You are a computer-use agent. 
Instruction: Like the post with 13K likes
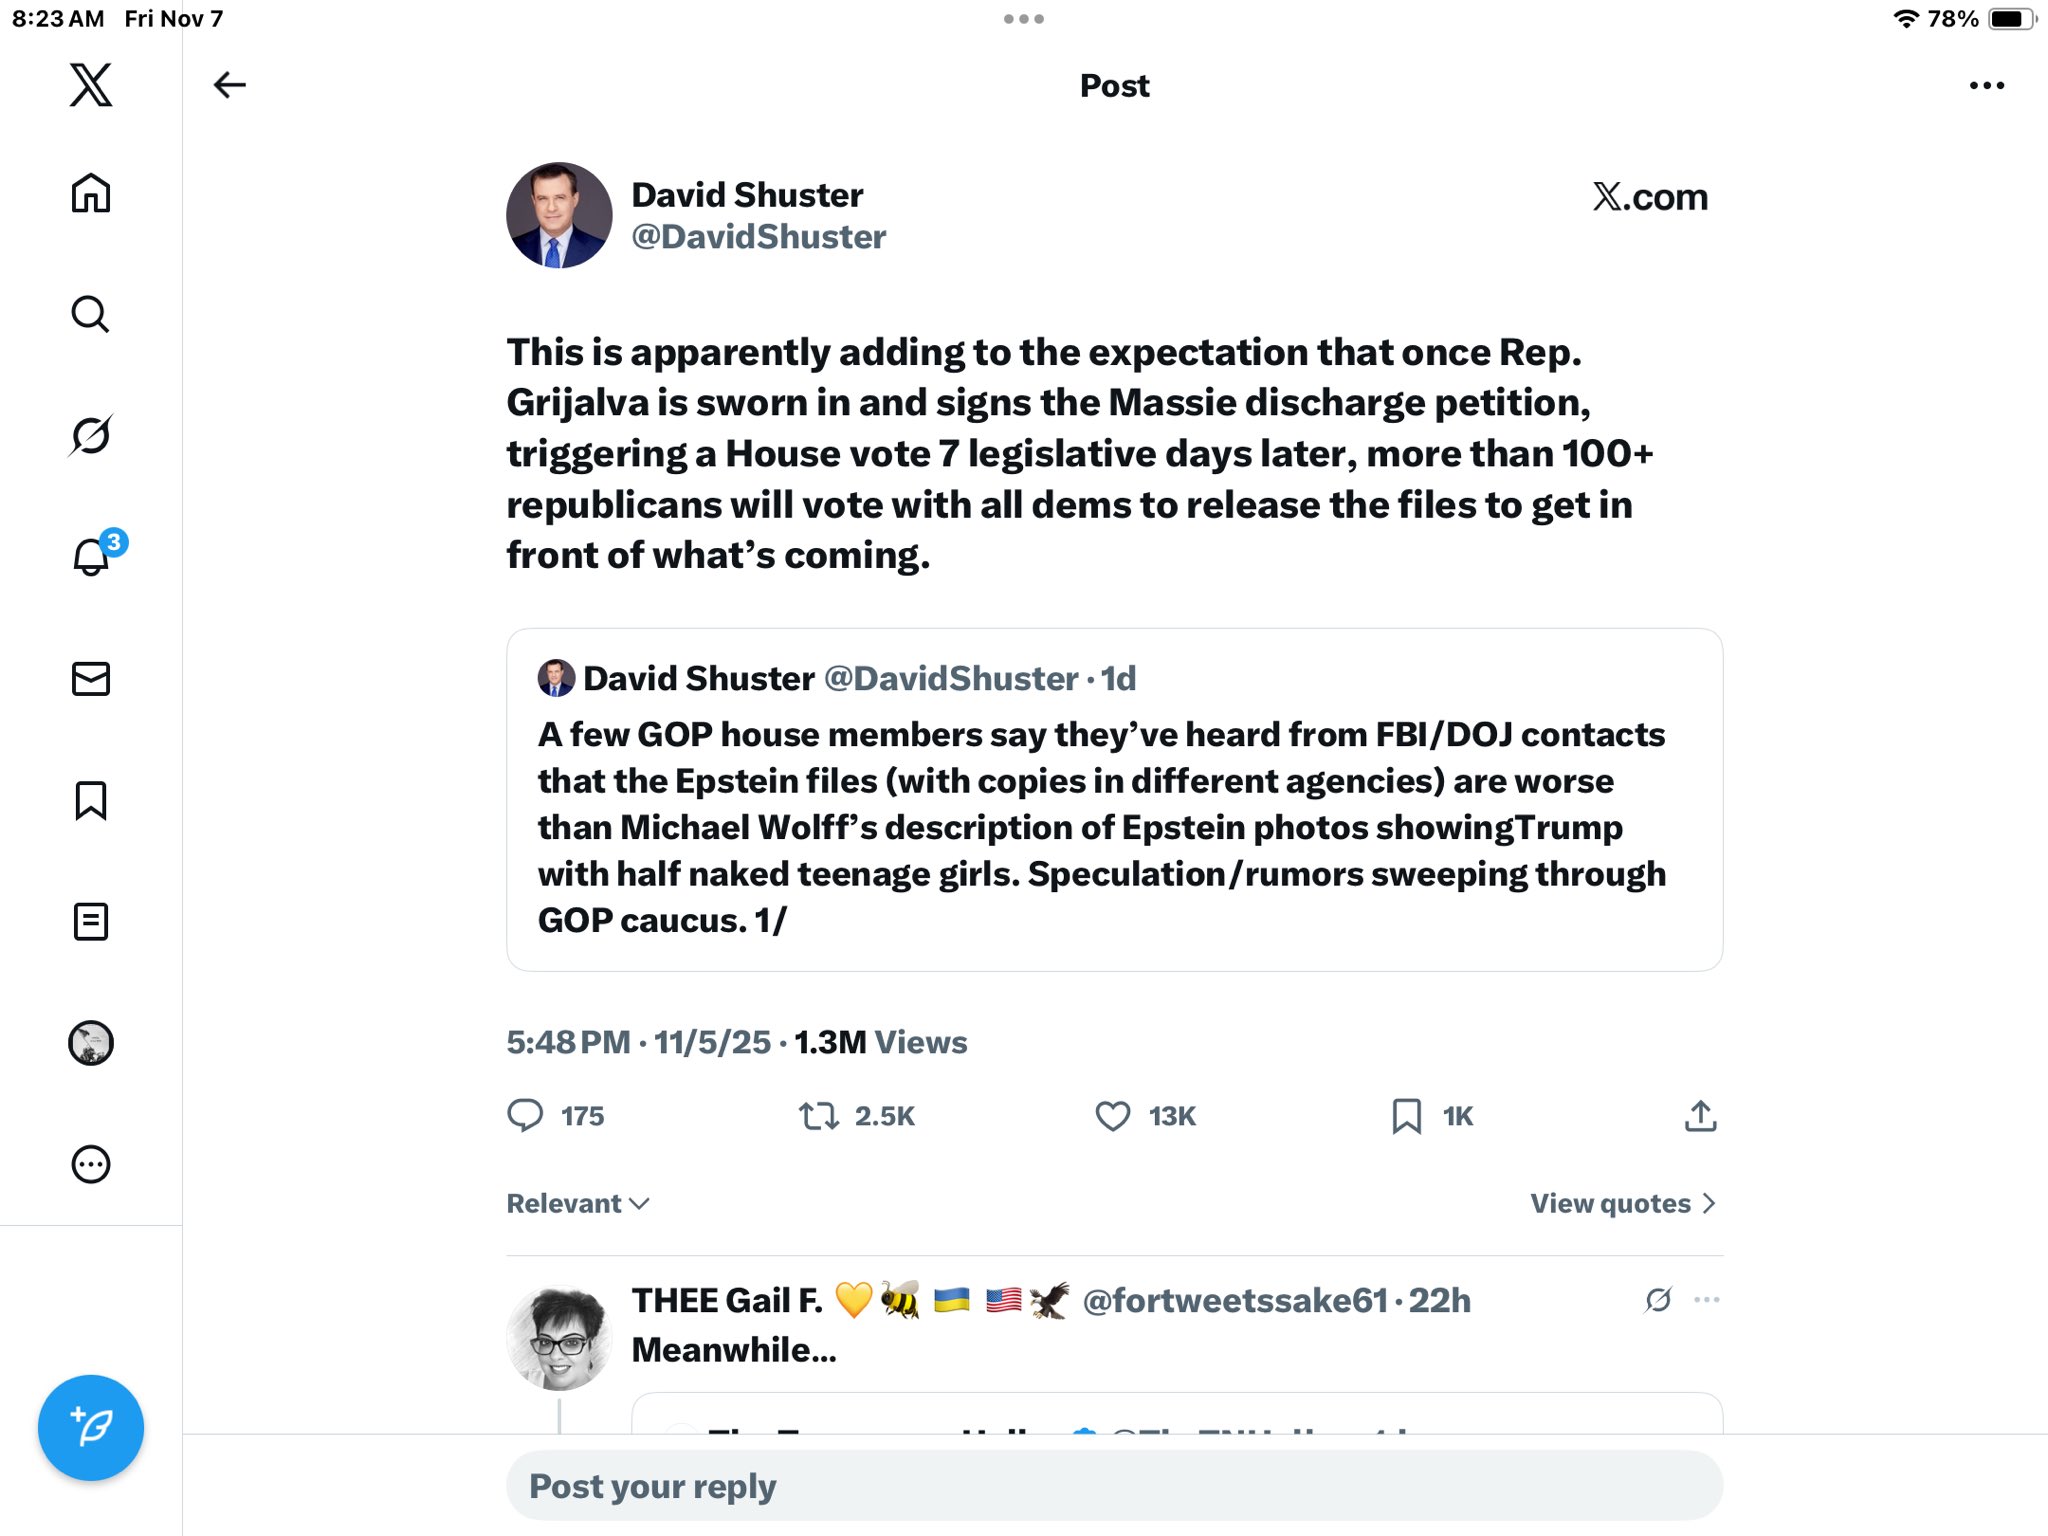1113,1116
